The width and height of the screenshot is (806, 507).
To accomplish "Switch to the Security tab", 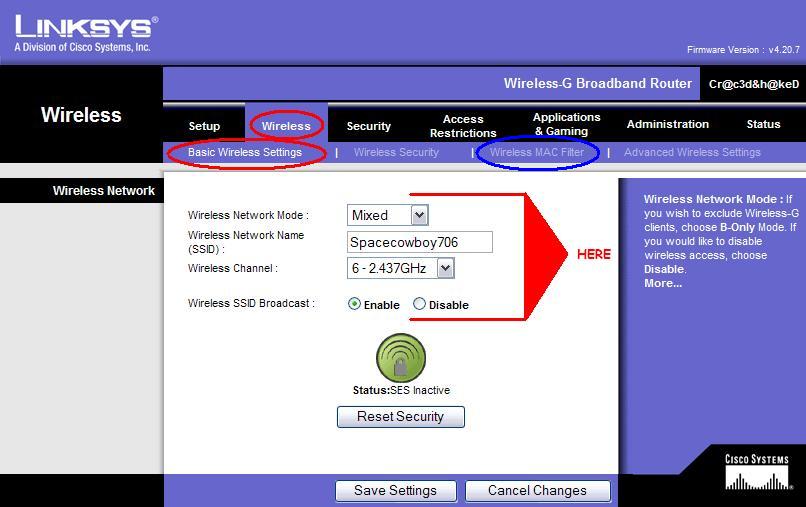I will pos(369,126).
